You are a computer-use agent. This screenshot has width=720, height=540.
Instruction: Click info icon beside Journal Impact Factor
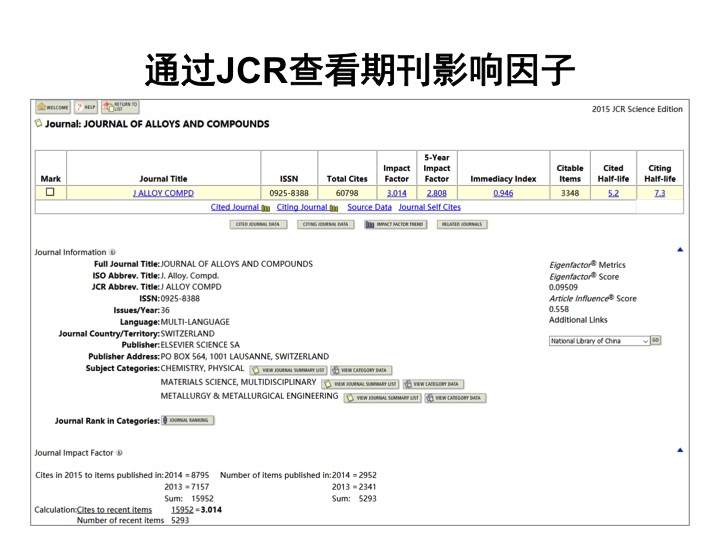click(119, 453)
